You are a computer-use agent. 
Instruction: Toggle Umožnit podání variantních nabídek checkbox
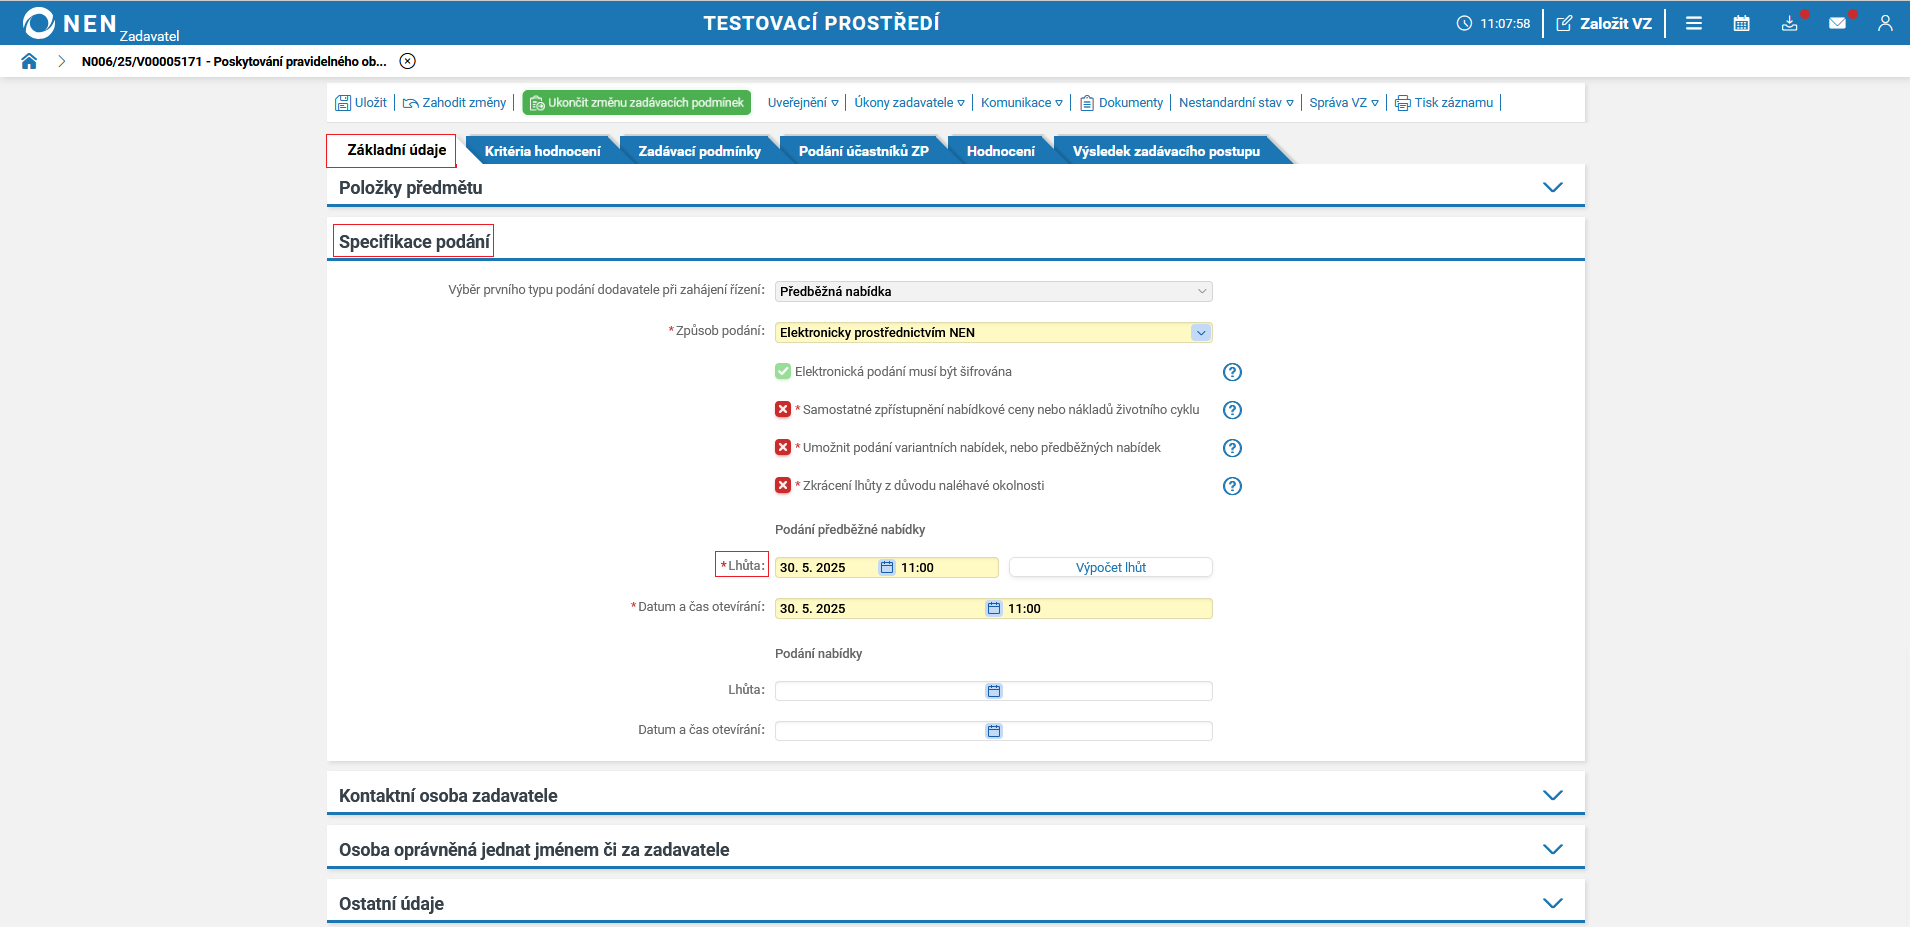pyautogui.click(x=783, y=447)
